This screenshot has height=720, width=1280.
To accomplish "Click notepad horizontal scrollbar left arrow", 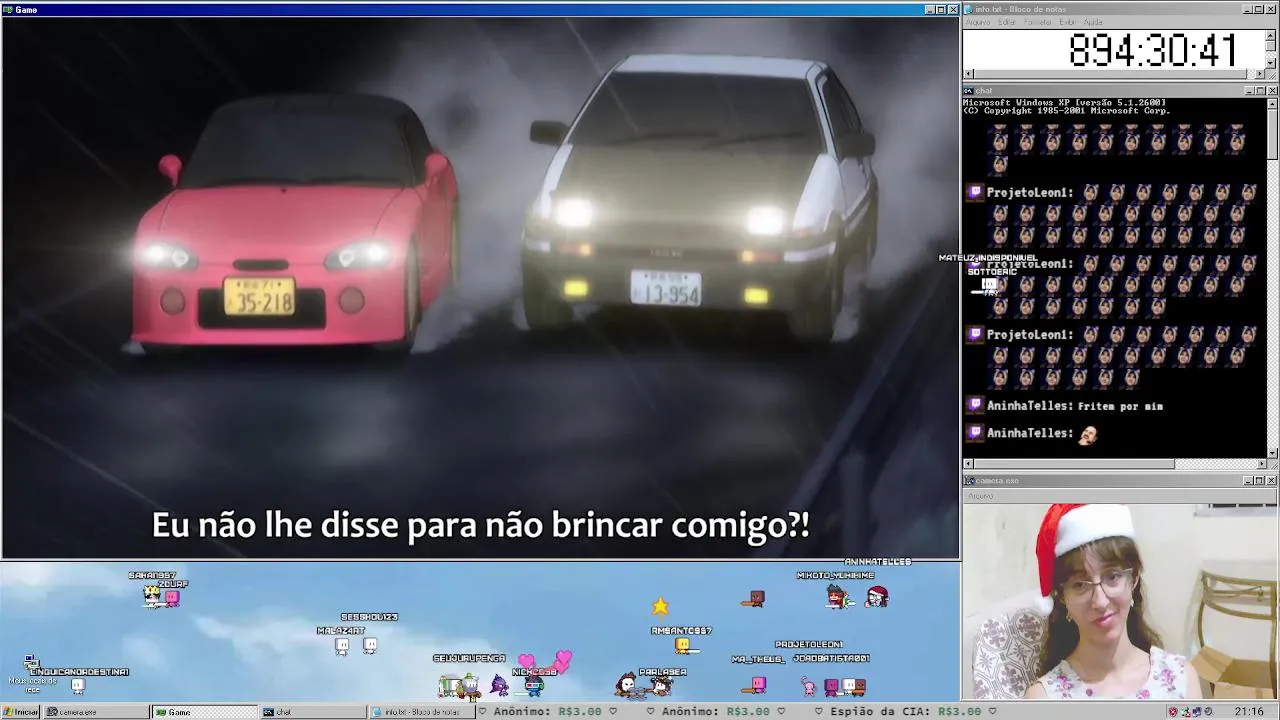I will click(x=968, y=74).
